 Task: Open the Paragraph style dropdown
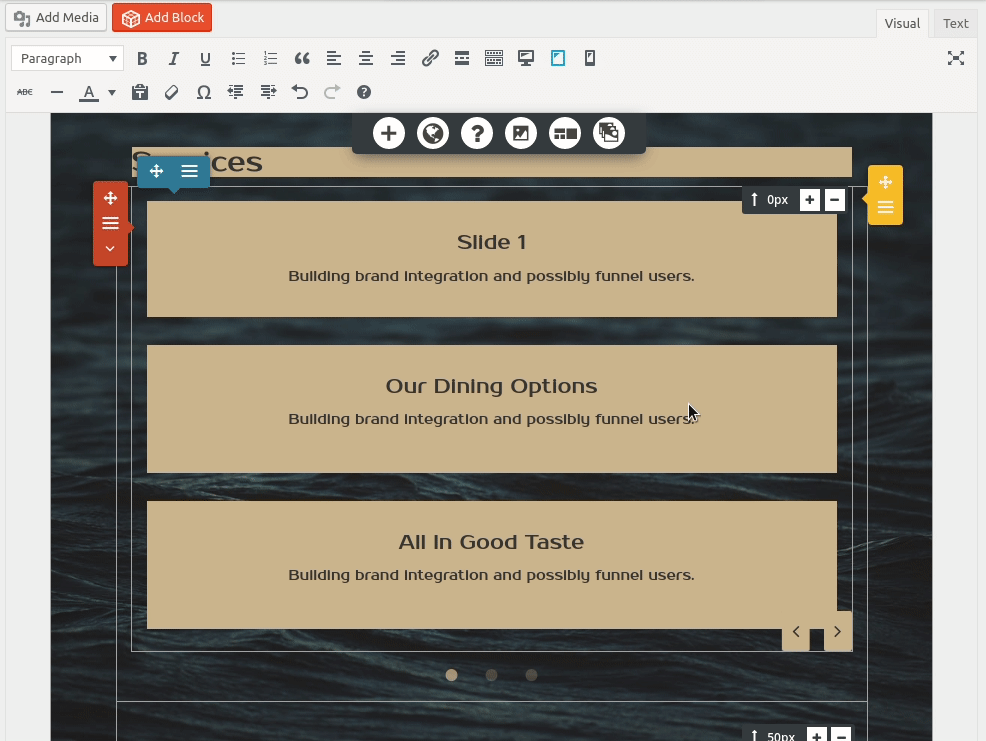pos(66,58)
